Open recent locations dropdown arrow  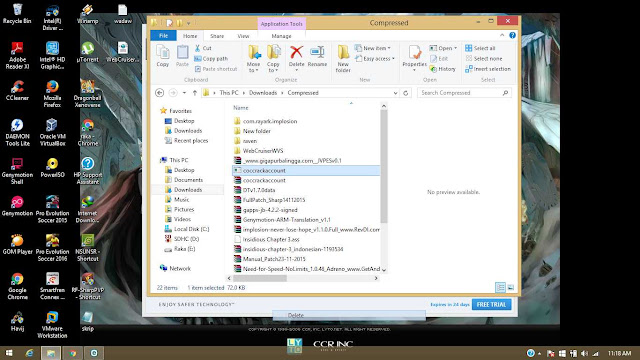coord(184,93)
